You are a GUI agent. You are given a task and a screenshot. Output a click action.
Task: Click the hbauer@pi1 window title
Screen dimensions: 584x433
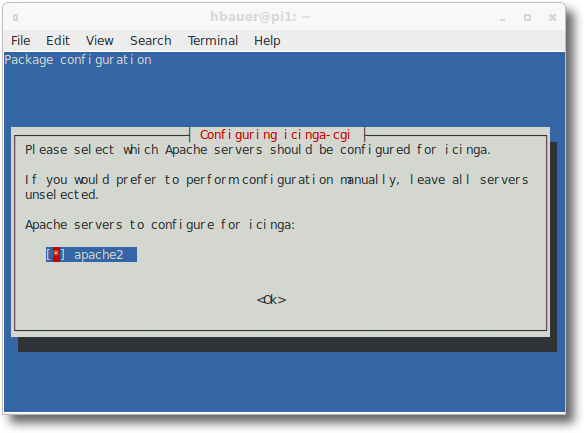click(260, 17)
